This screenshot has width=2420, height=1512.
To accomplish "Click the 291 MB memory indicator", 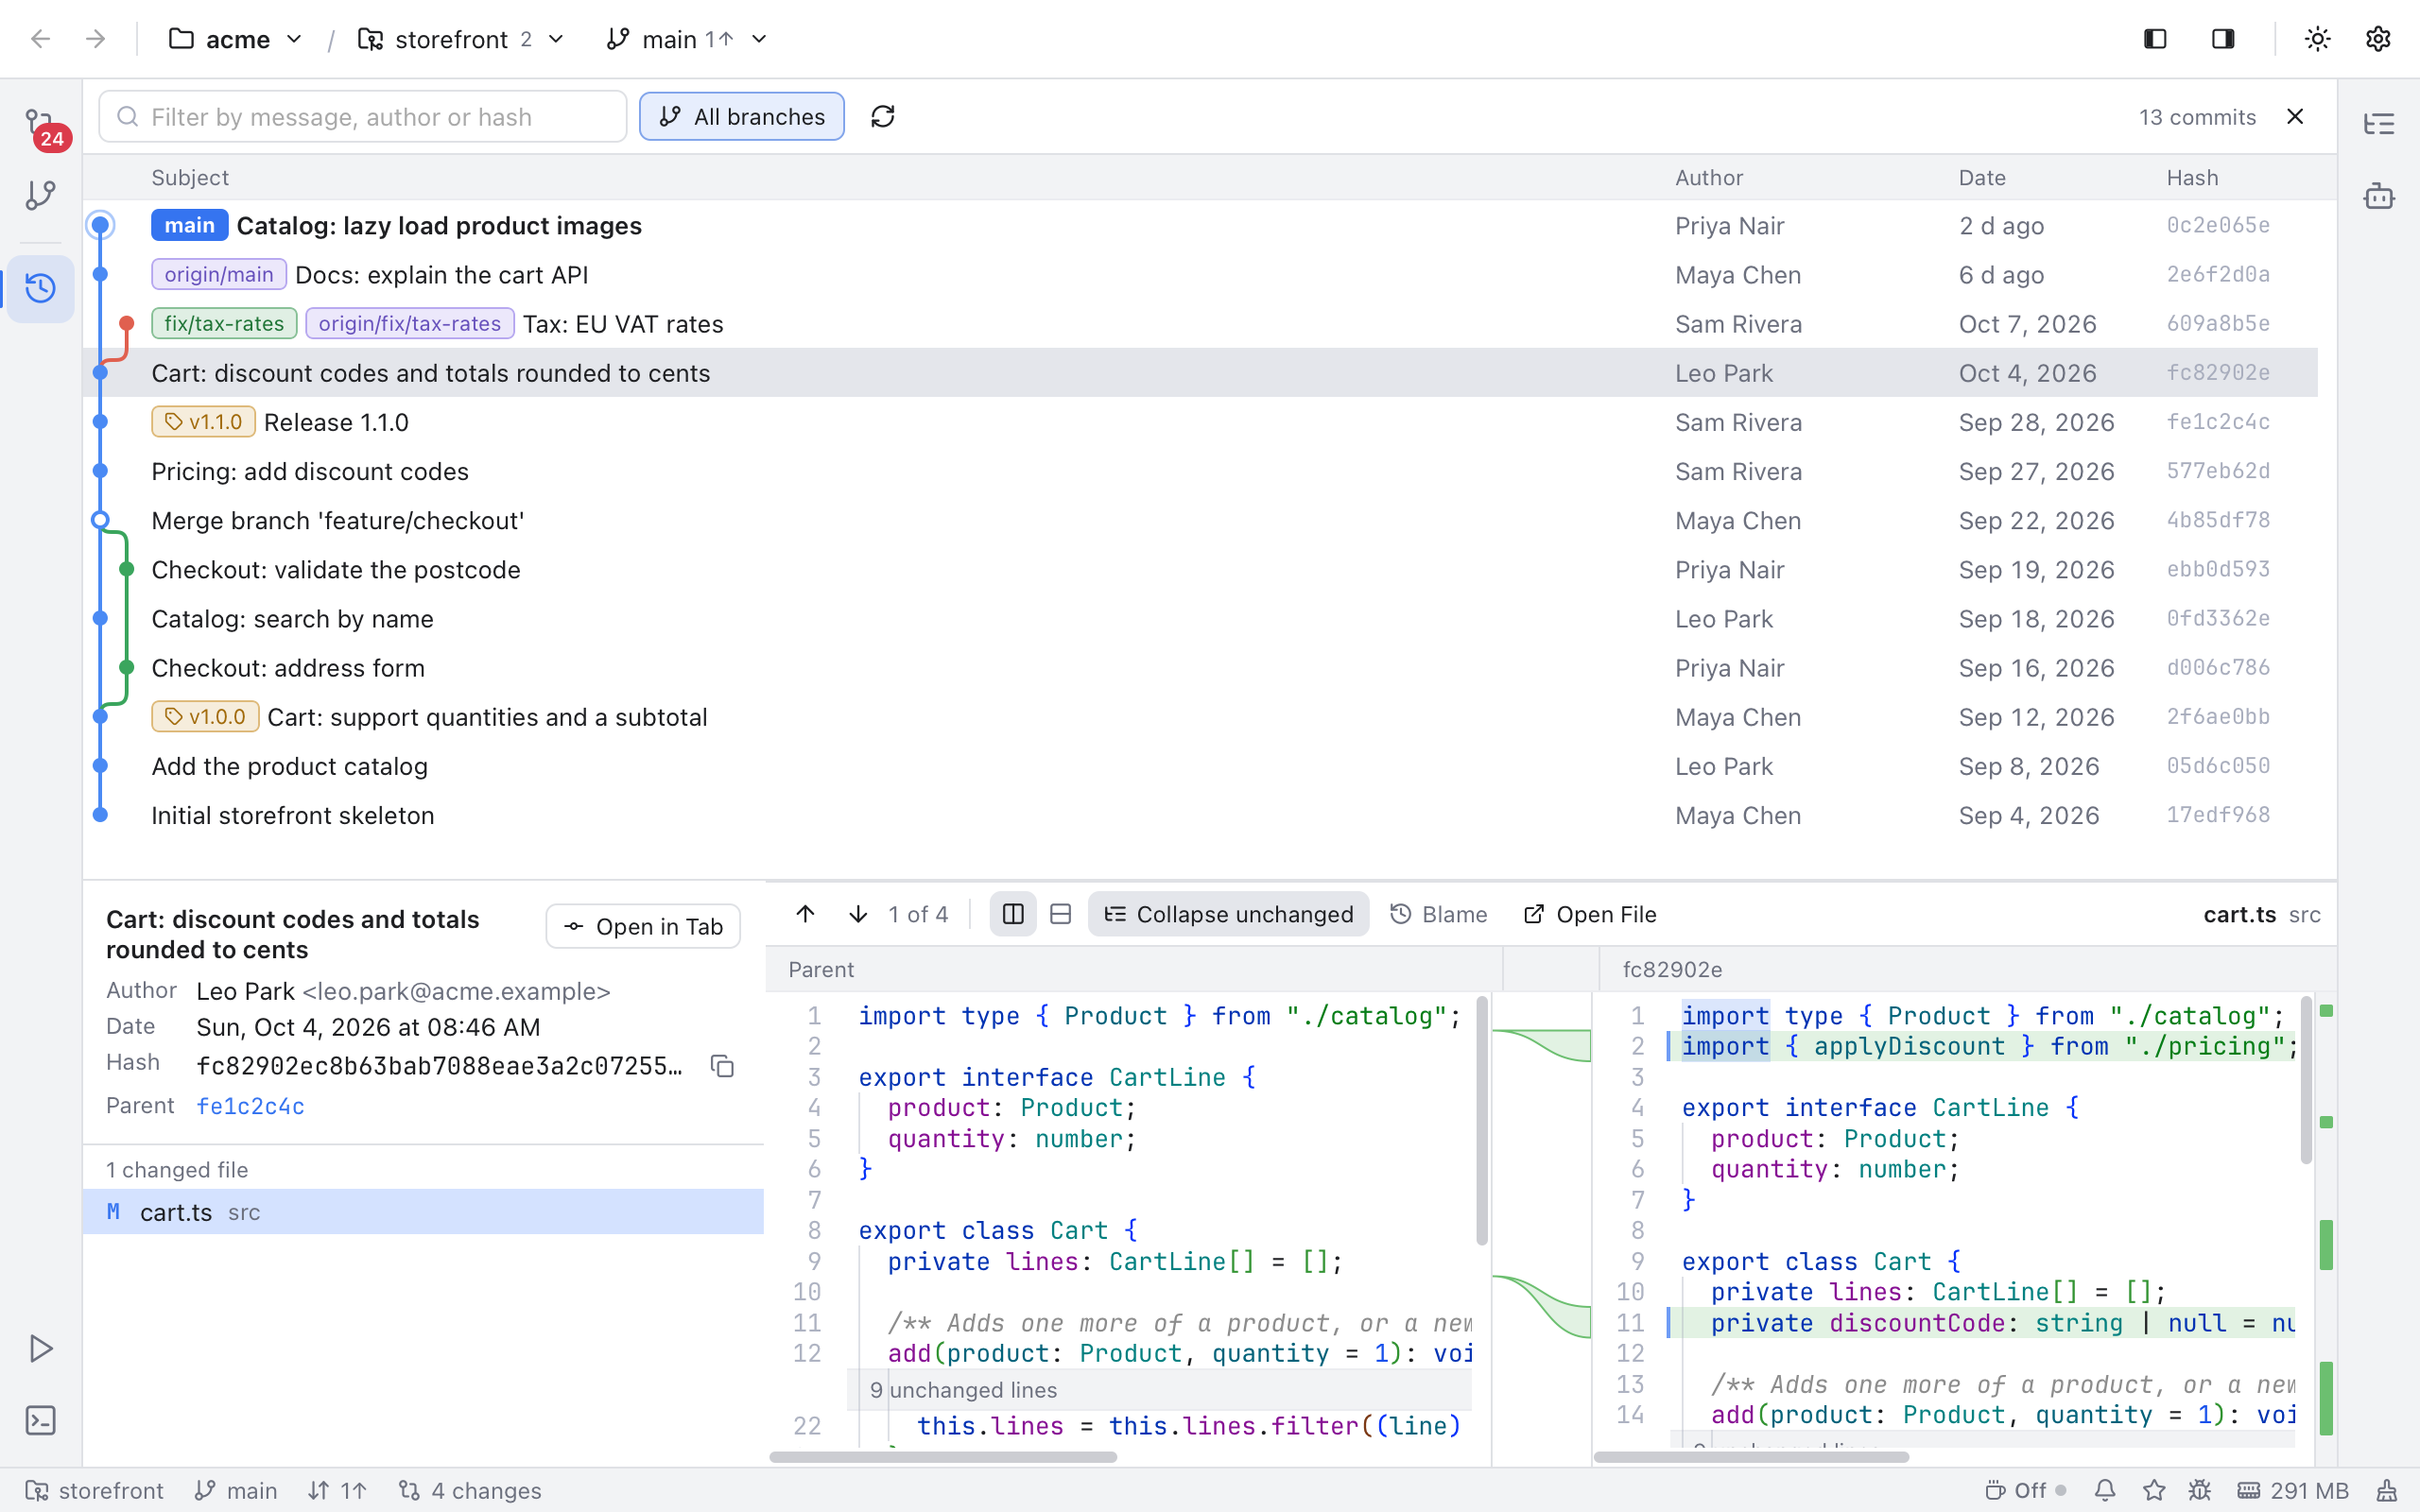I will pos(2293,1490).
